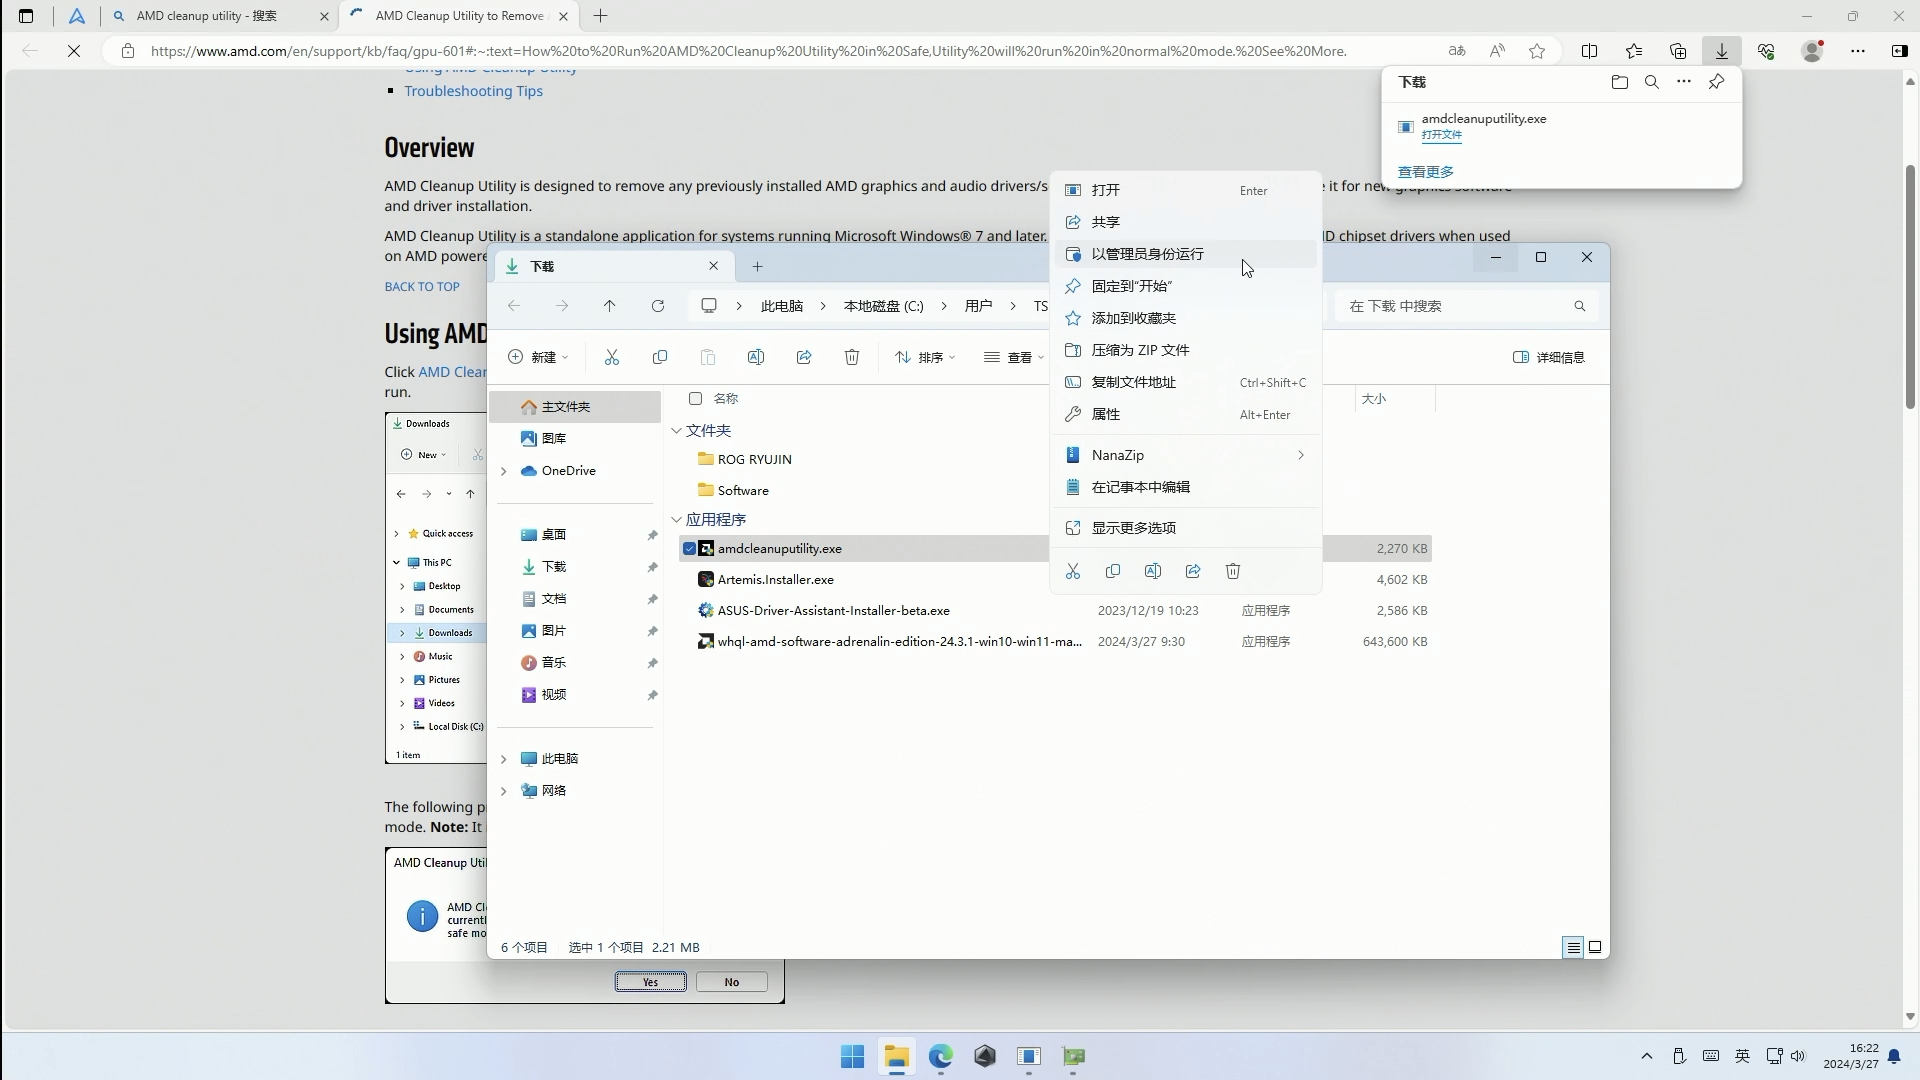Toggle the select-all checkbox beside 名称 header

696,398
